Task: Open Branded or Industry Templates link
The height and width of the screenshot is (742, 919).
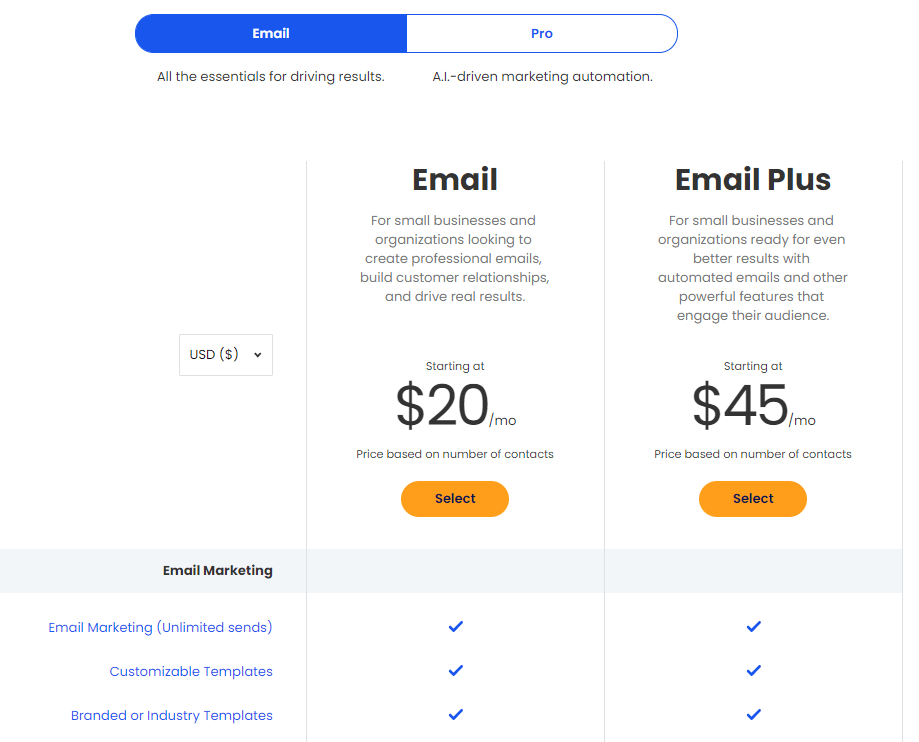Action: (172, 715)
